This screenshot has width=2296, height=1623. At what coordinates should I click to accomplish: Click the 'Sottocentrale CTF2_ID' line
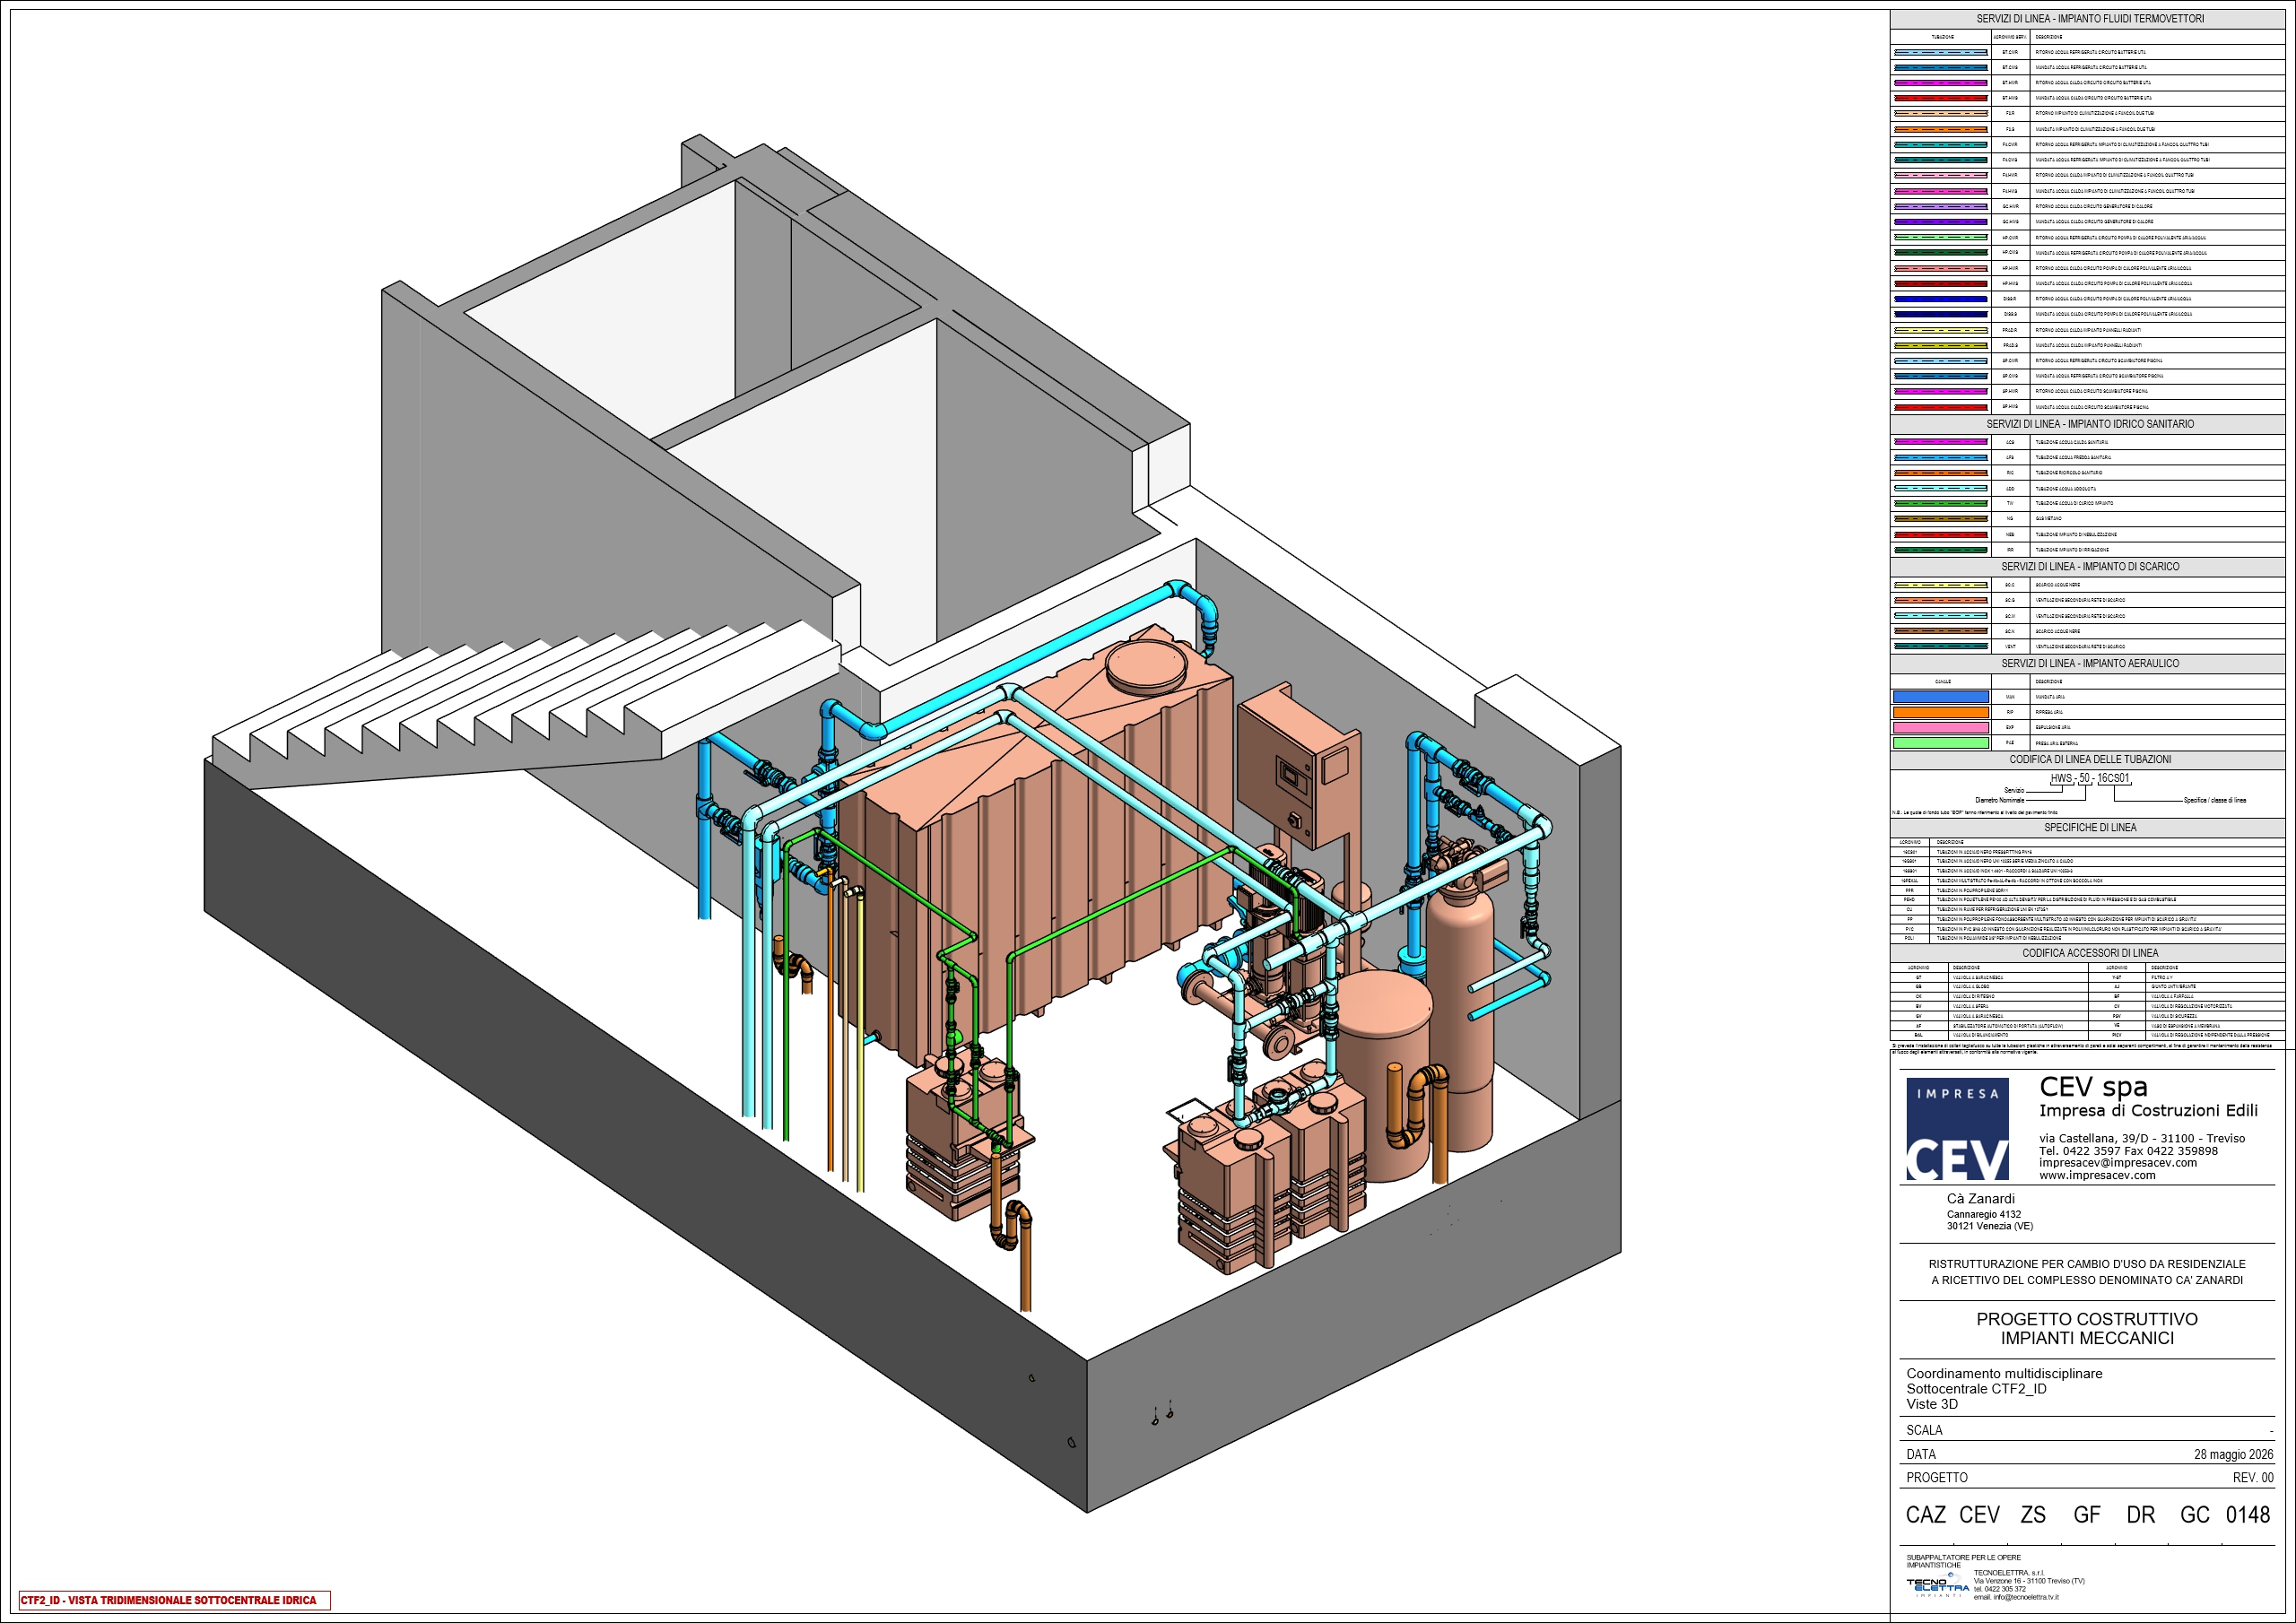point(1976,1389)
